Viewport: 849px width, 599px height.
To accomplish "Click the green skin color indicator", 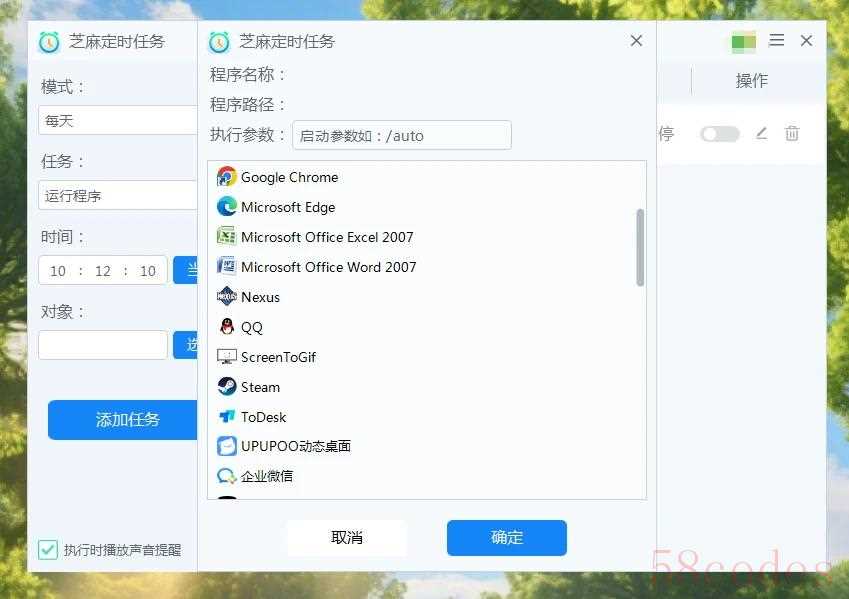I will 743,42.
